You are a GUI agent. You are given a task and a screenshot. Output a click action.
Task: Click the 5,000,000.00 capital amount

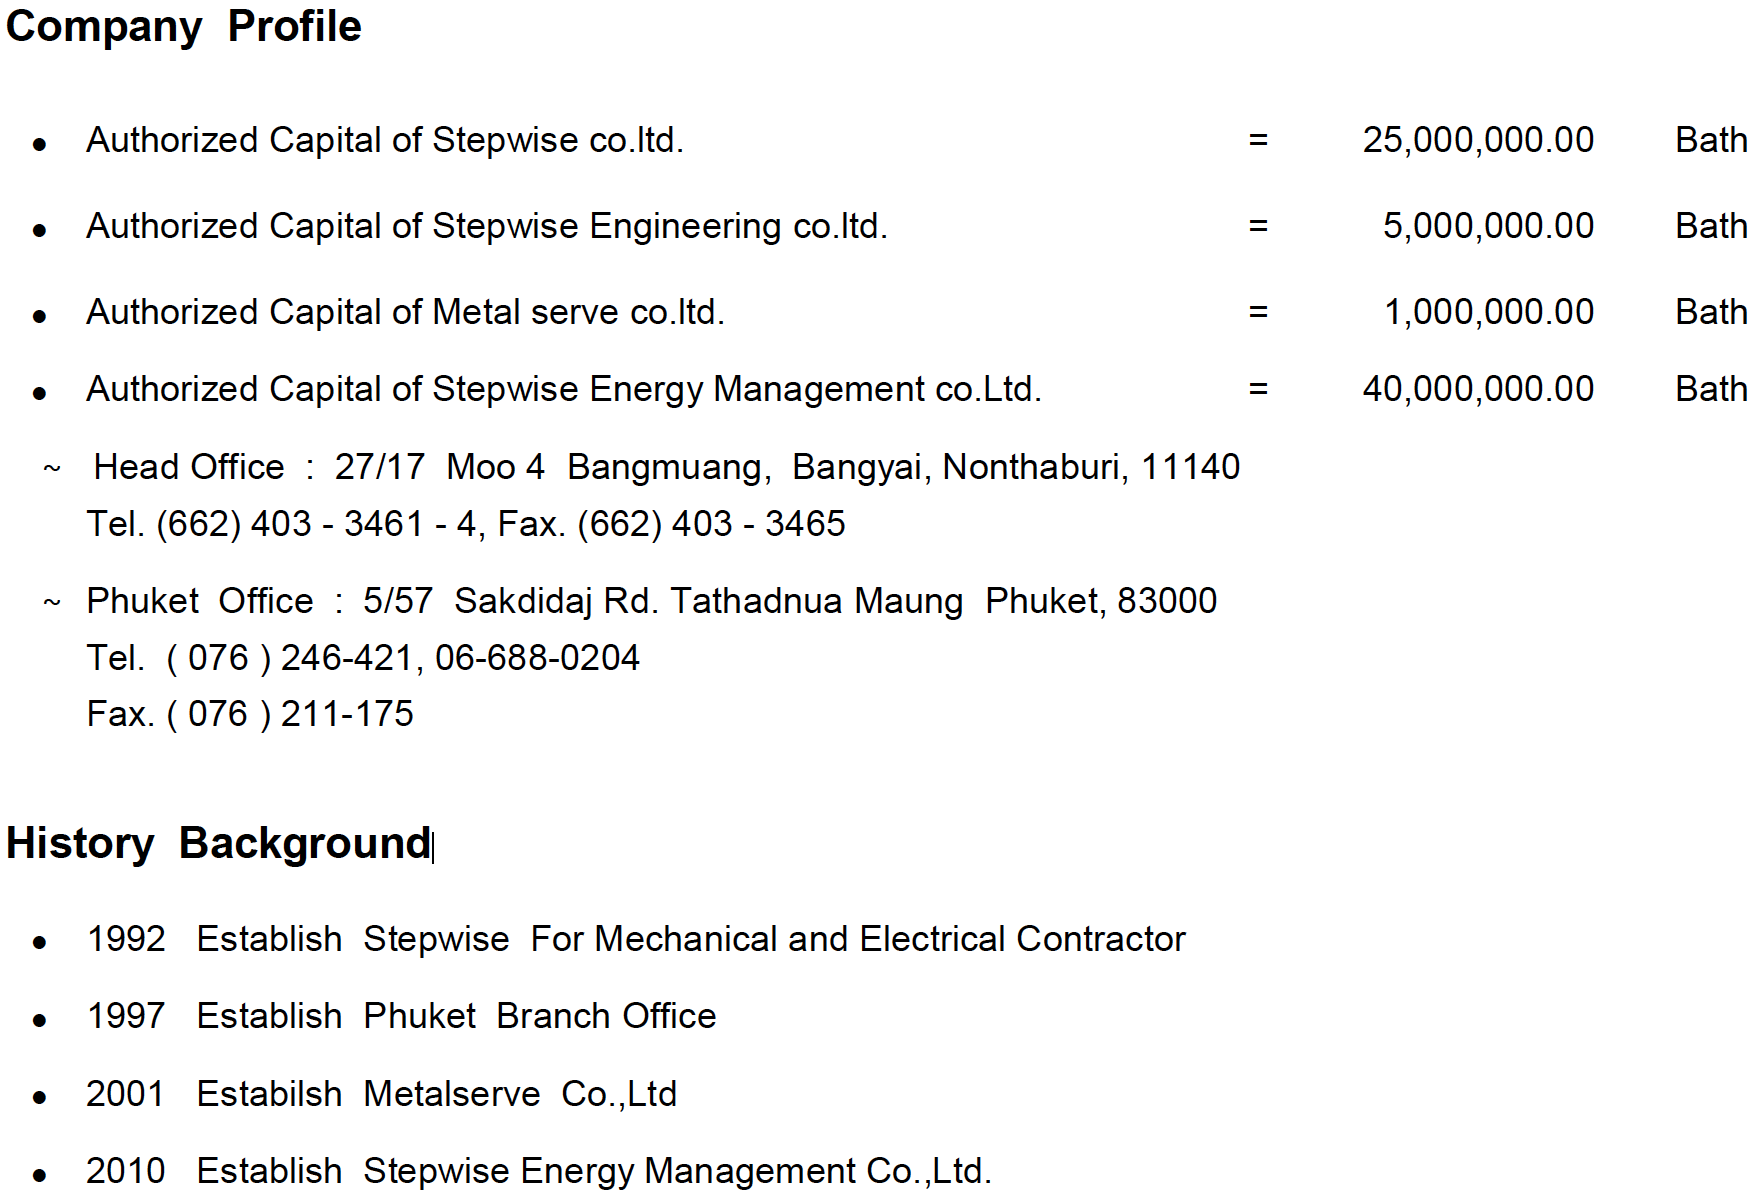point(1487,226)
